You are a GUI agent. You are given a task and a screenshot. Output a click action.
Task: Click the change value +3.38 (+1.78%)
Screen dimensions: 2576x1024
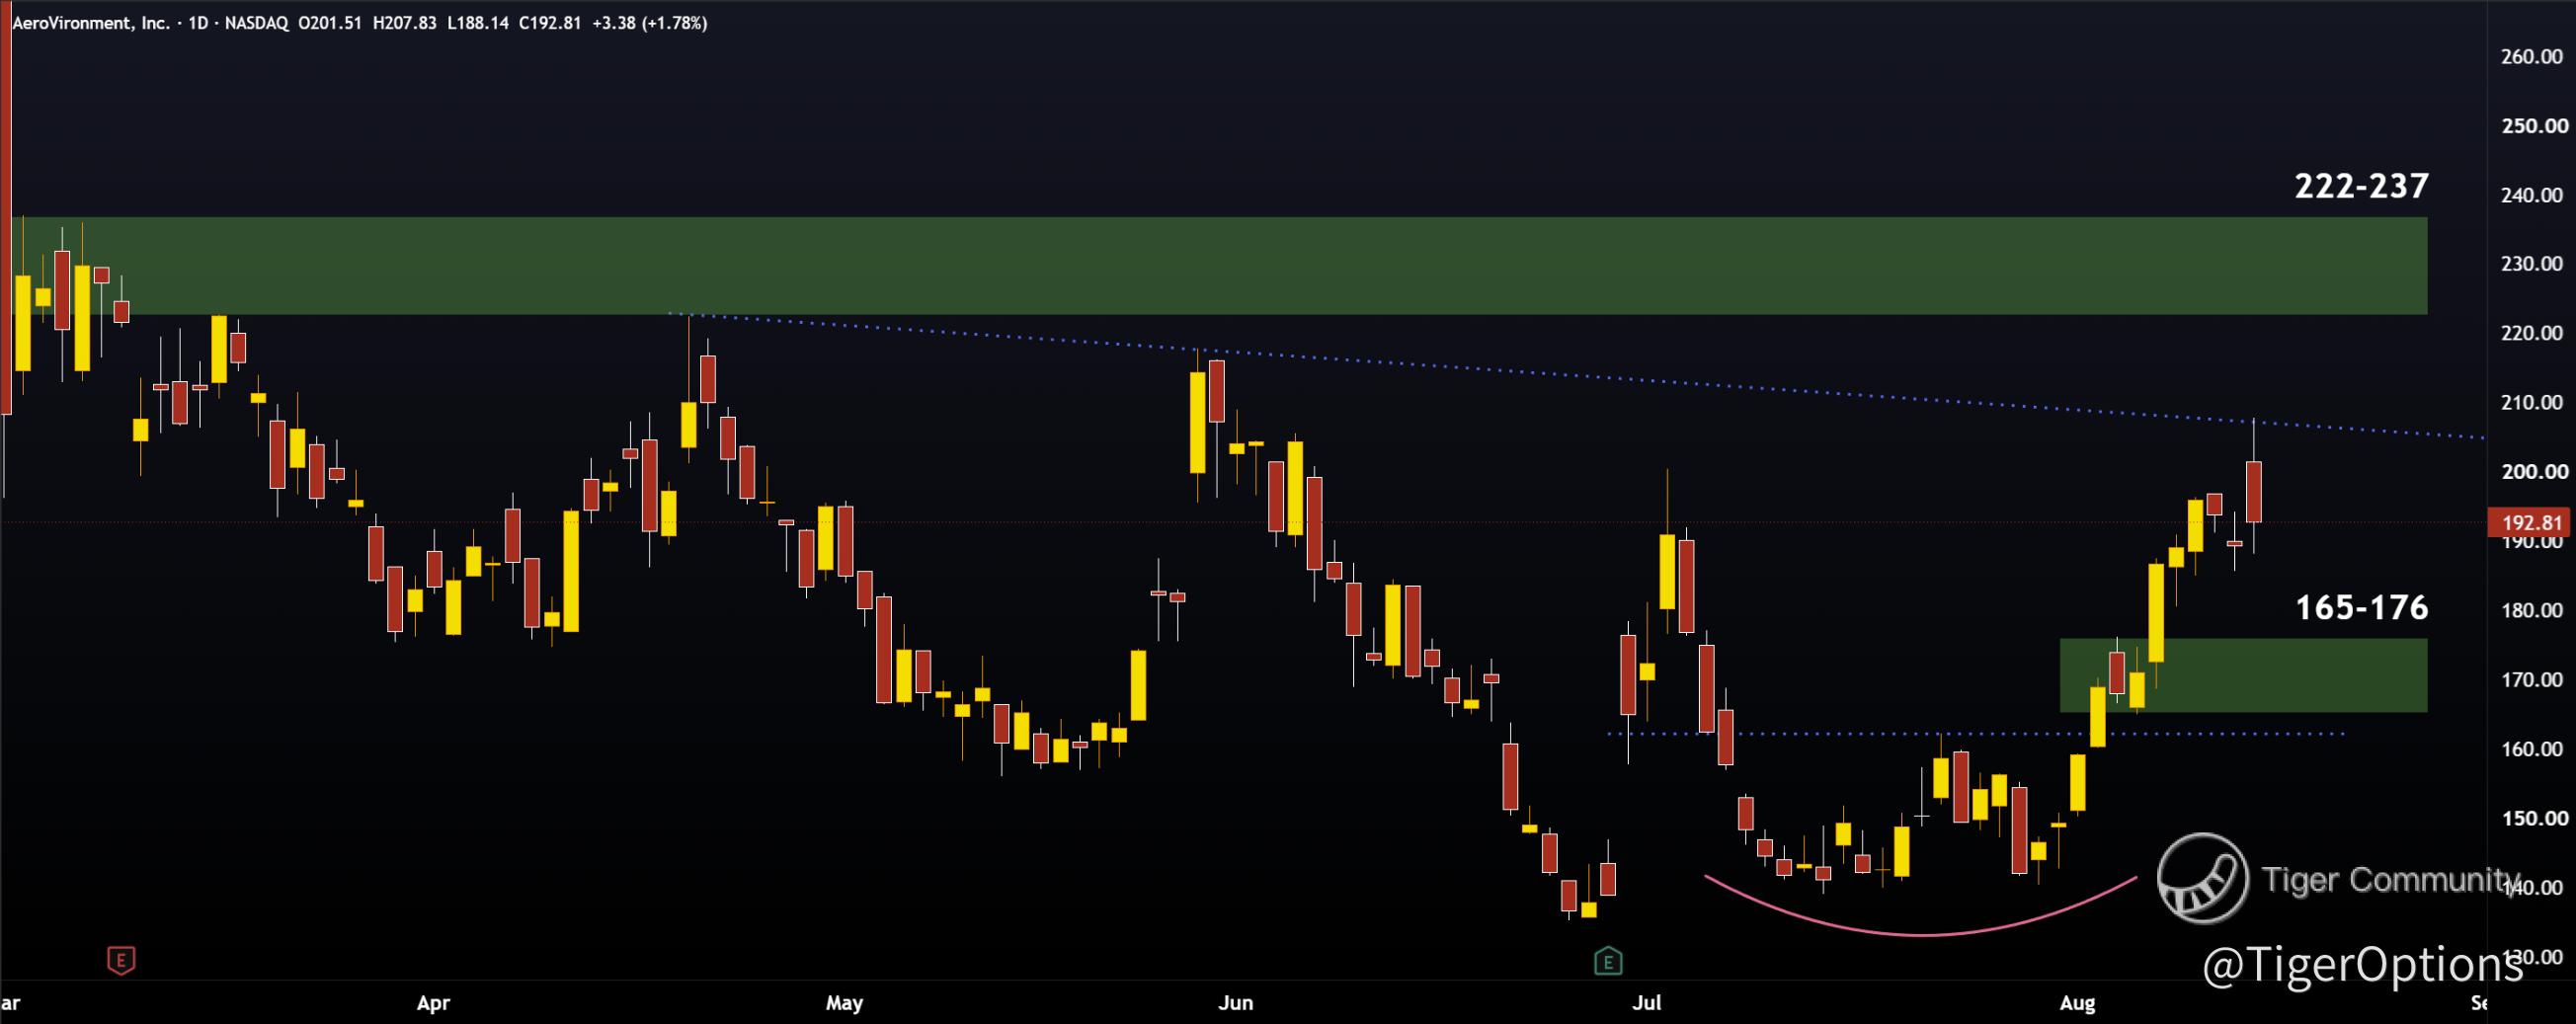(650, 23)
